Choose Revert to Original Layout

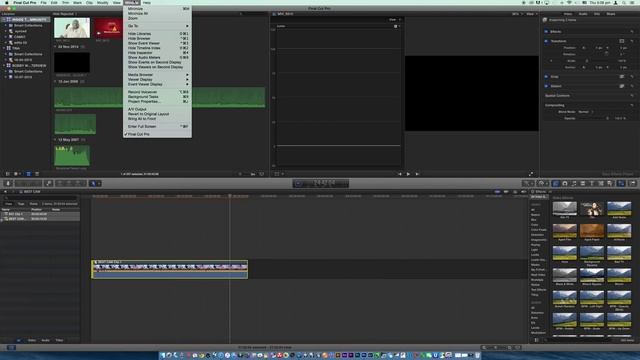157,114
